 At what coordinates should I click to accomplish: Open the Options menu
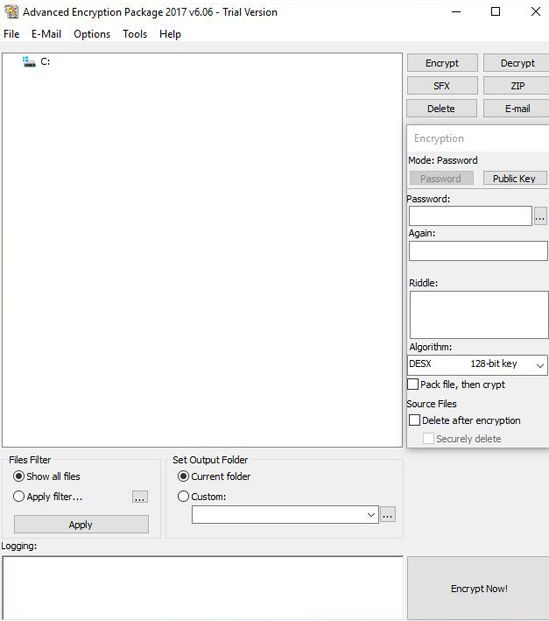point(92,34)
